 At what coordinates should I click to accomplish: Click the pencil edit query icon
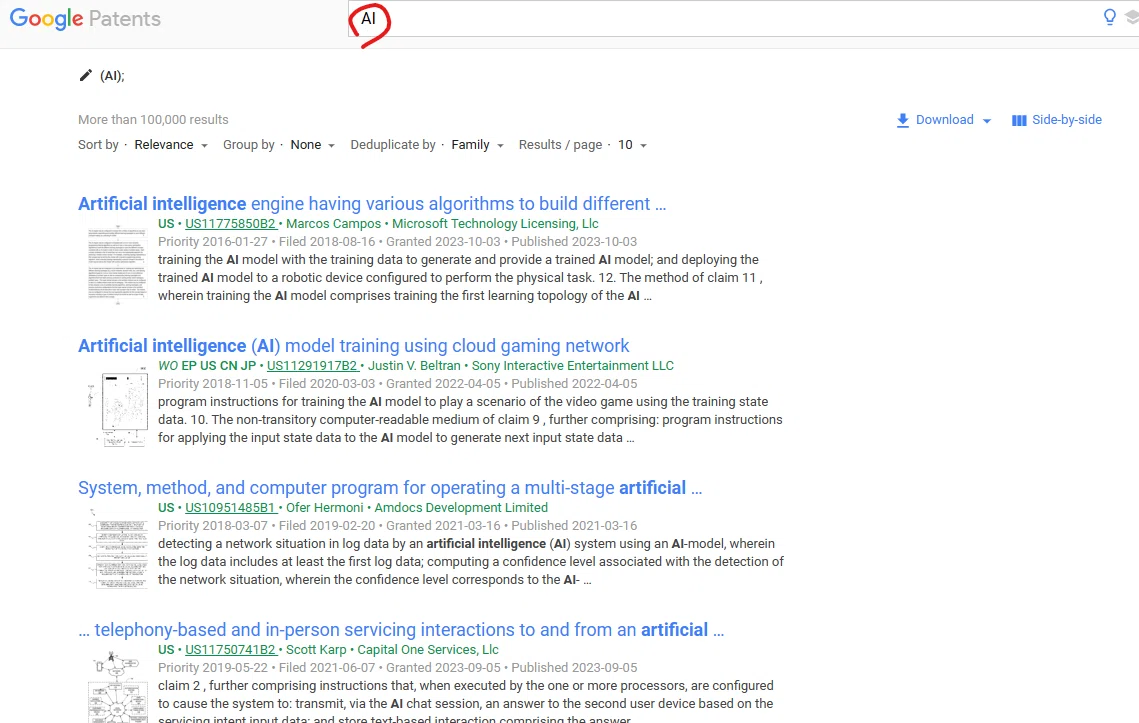pyautogui.click(x=86, y=76)
